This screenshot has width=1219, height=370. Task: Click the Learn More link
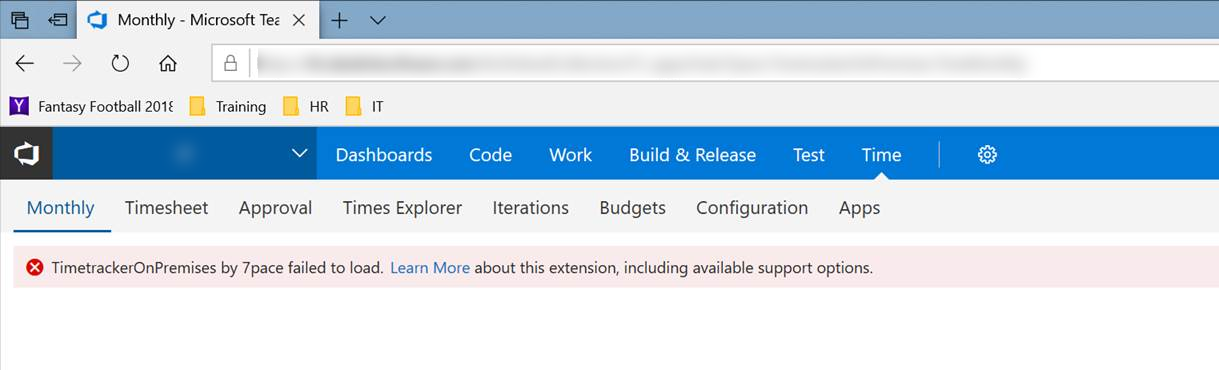430,267
